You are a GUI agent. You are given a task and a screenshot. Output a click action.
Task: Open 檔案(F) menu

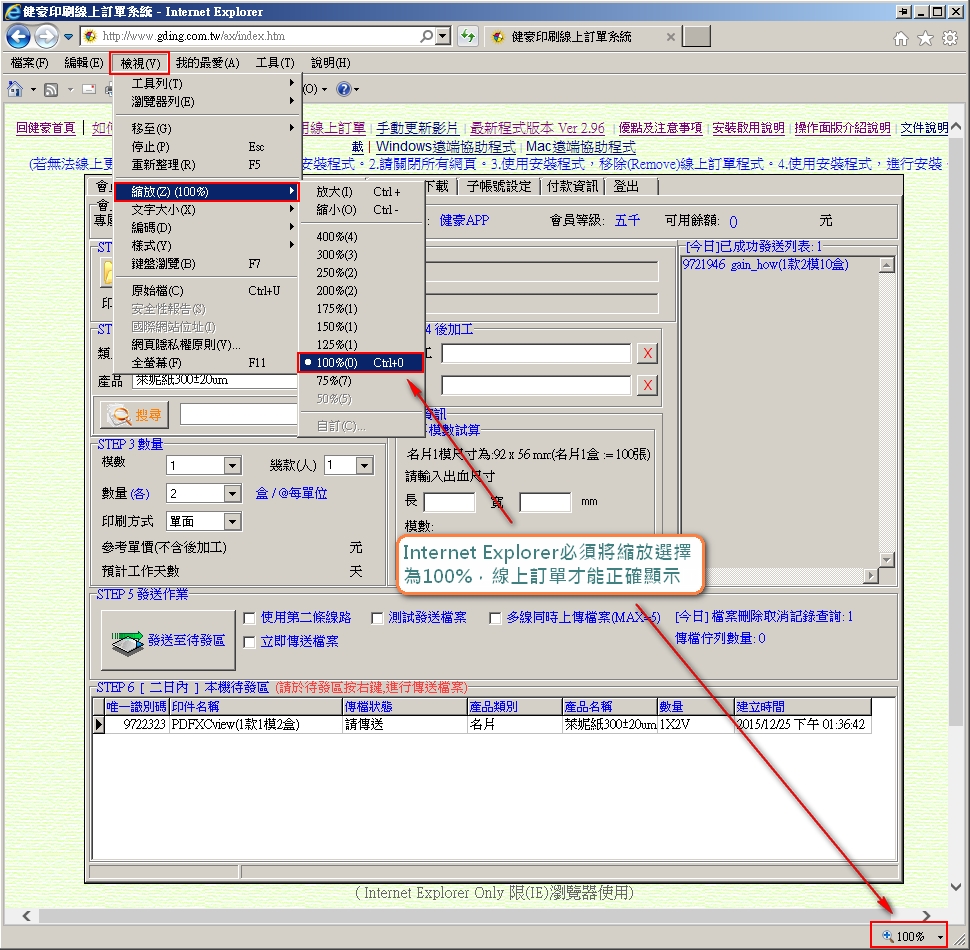(30, 63)
